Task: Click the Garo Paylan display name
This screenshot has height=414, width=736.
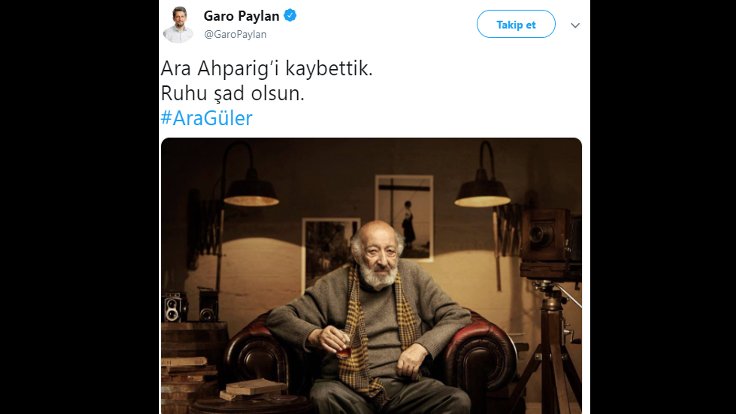Action: [x=241, y=16]
